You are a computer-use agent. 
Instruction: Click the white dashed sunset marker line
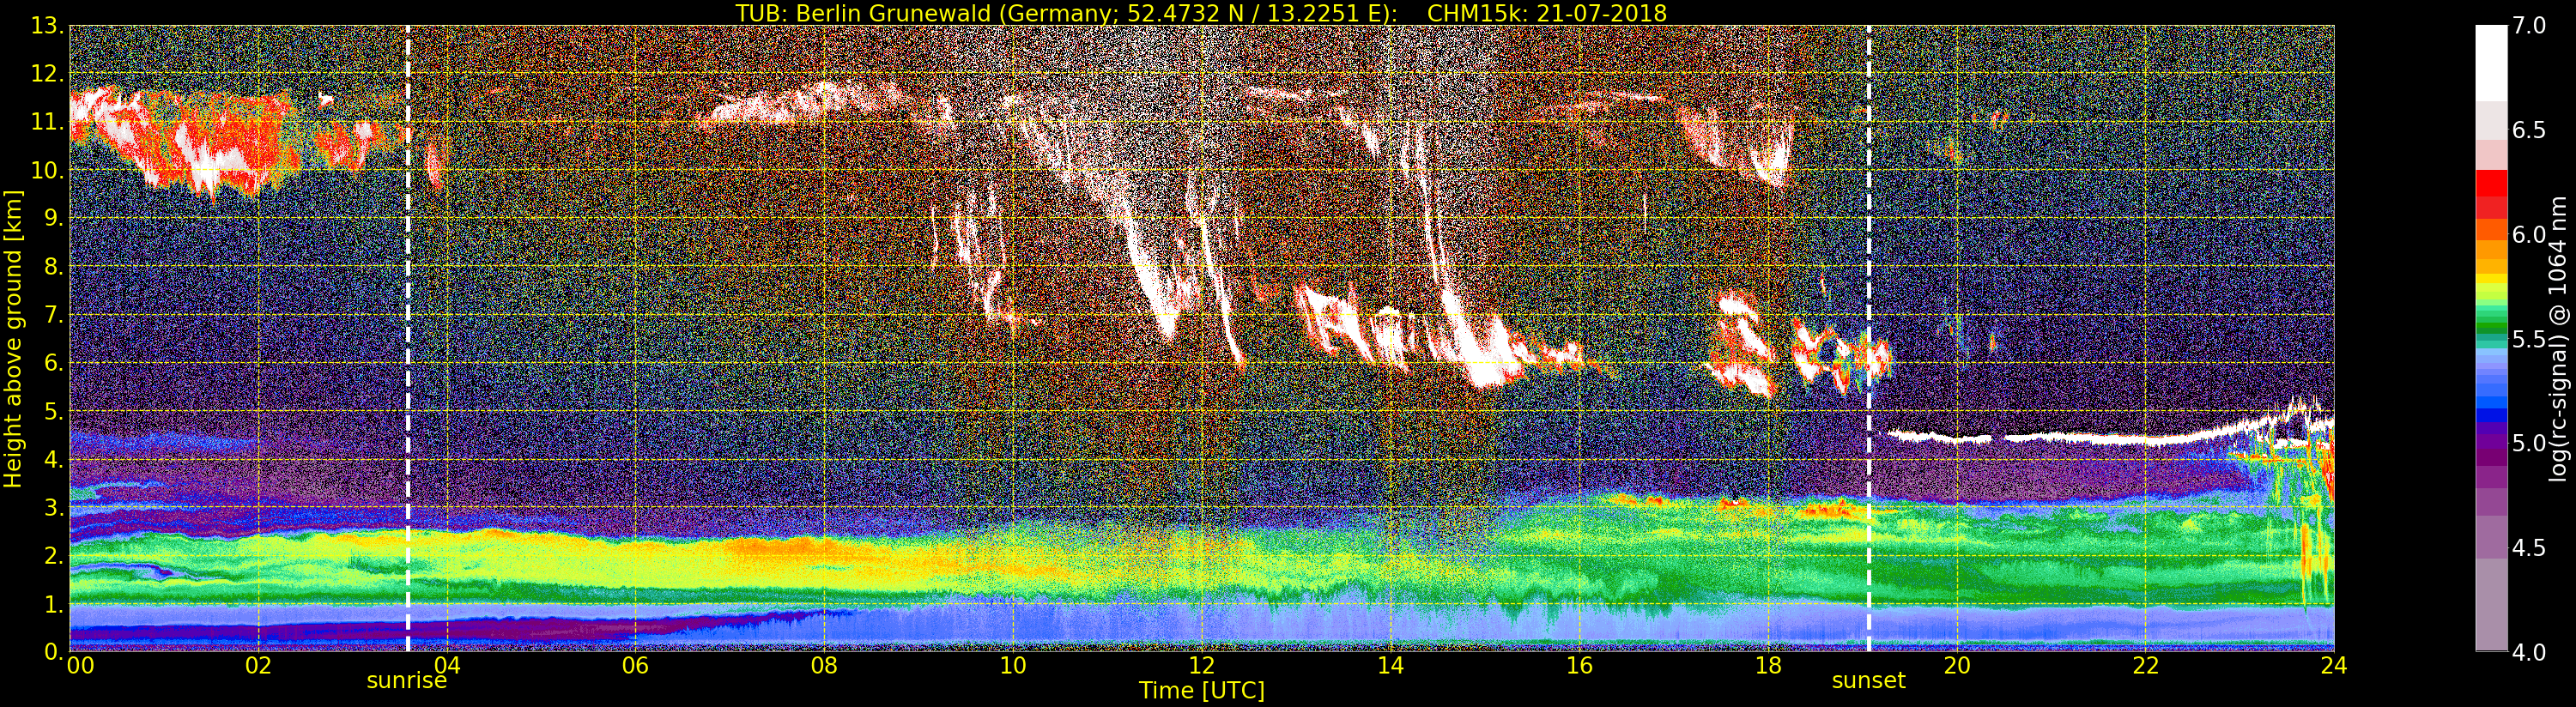1868,339
